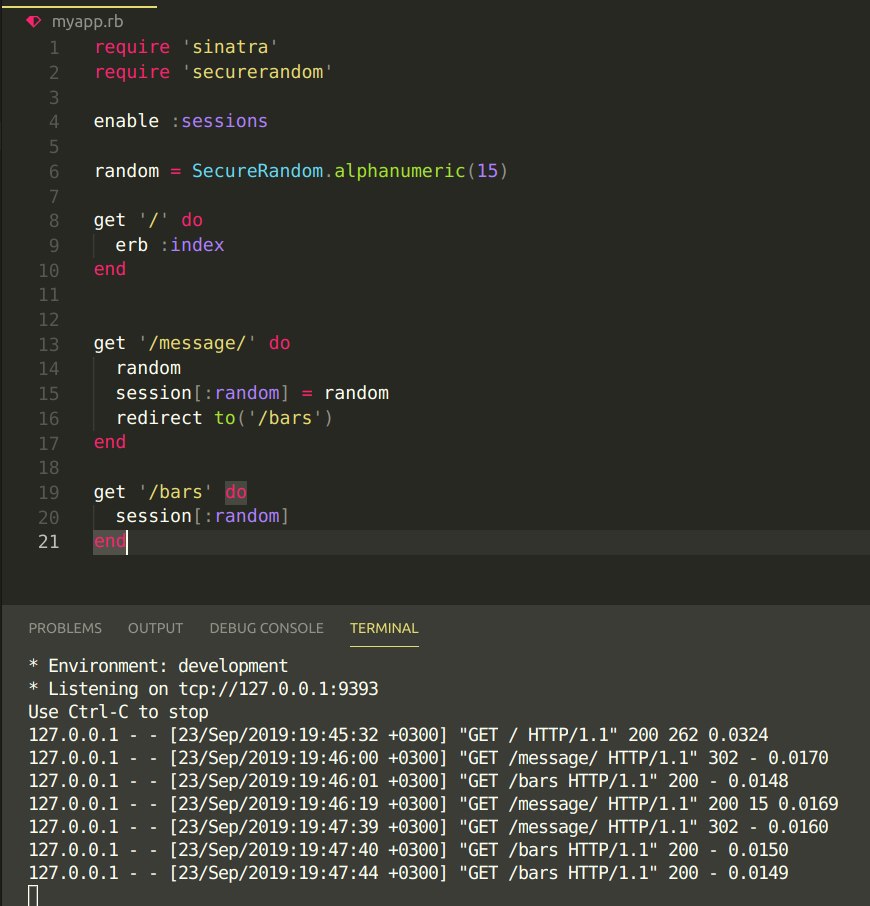Image resolution: width=870 pixels, height=906 pixels.
Task: Click the 19:47:44 GET /bars log line
Action: 408,873
